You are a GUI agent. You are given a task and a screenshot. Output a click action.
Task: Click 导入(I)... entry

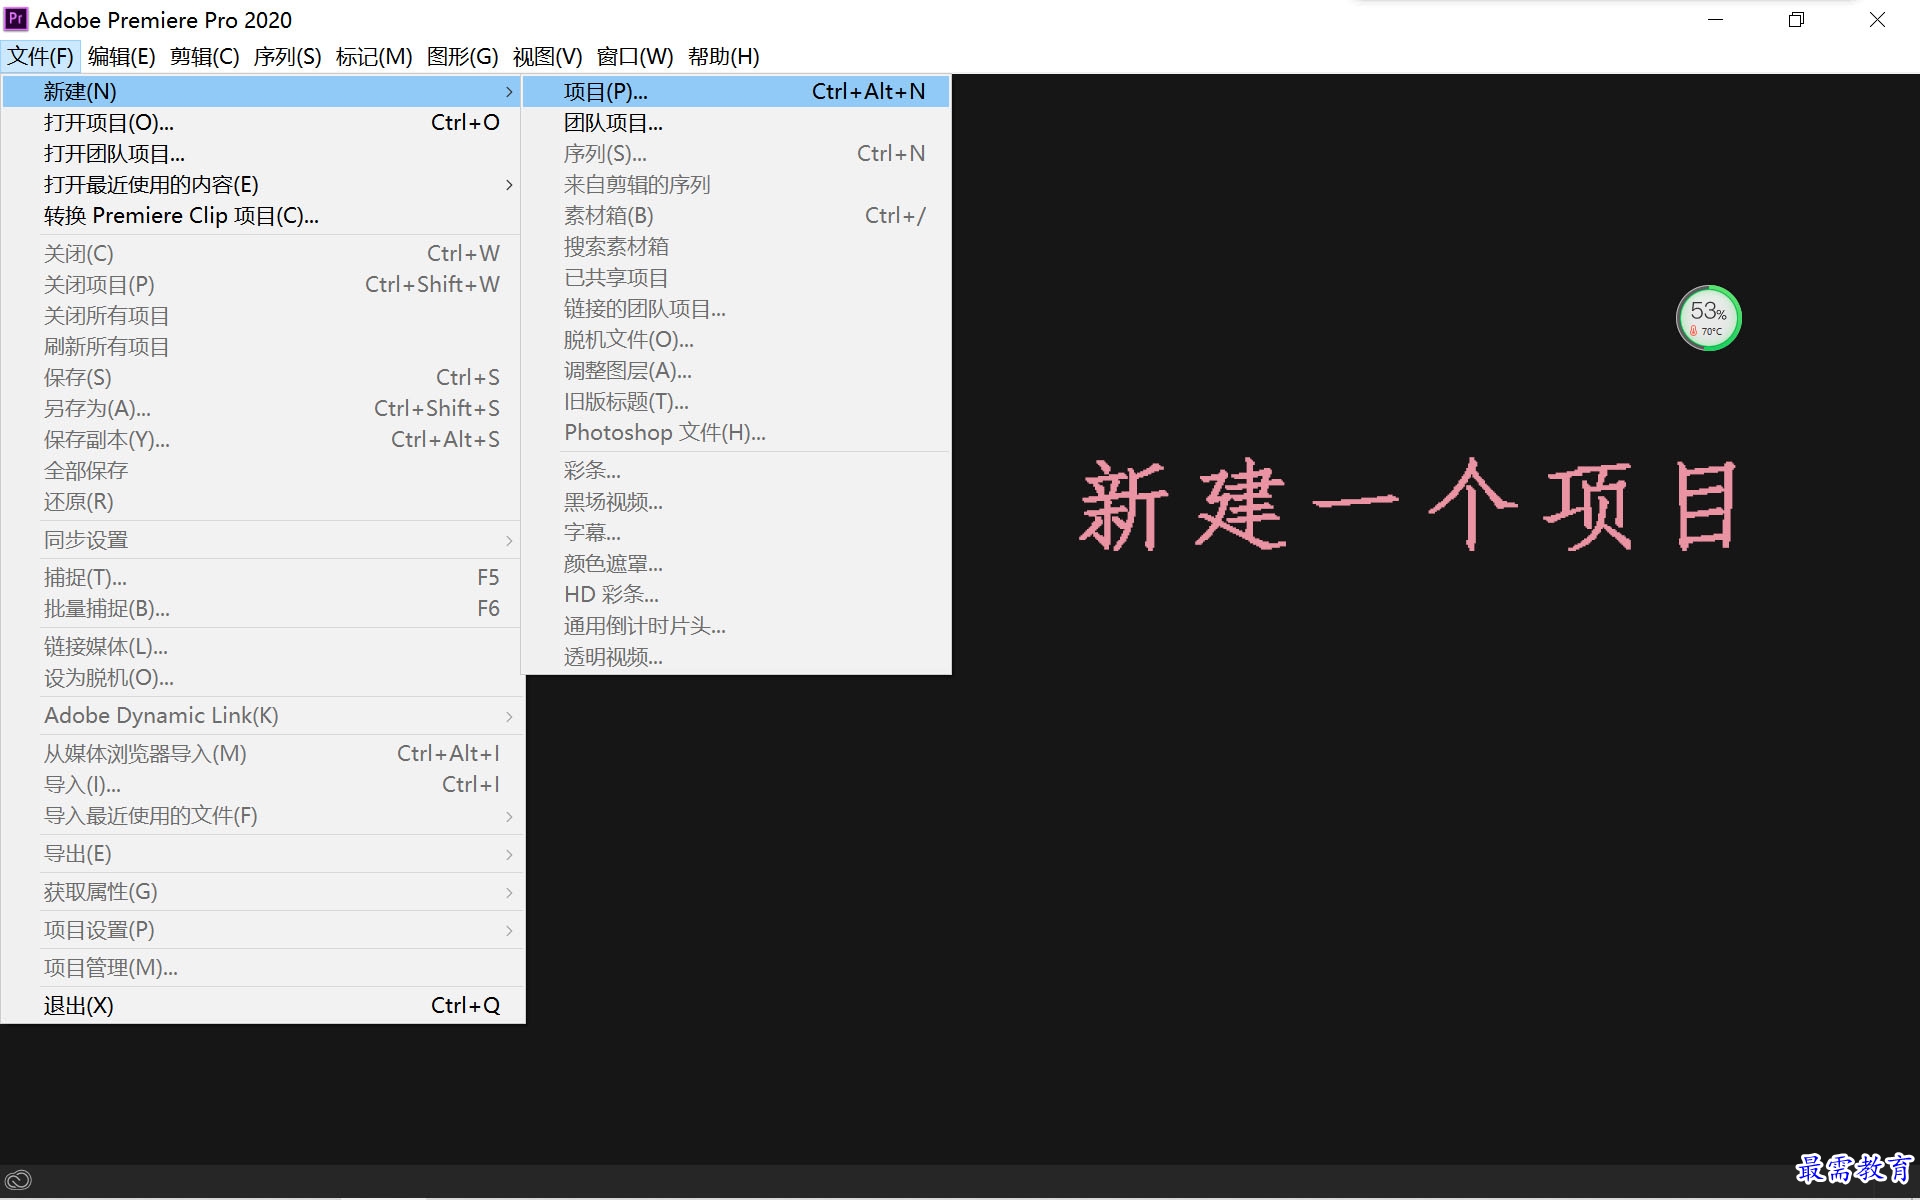[262, 784]
